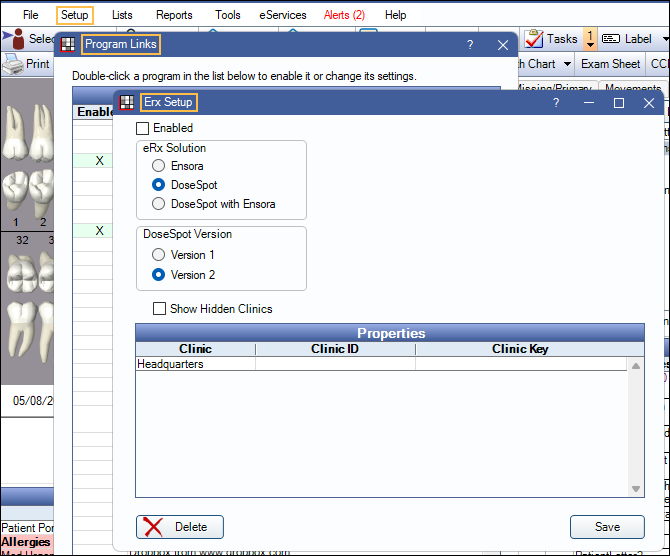670x556 pixels.
Task: Click the Erx Setup help question mark
Action: coord(556,103)
